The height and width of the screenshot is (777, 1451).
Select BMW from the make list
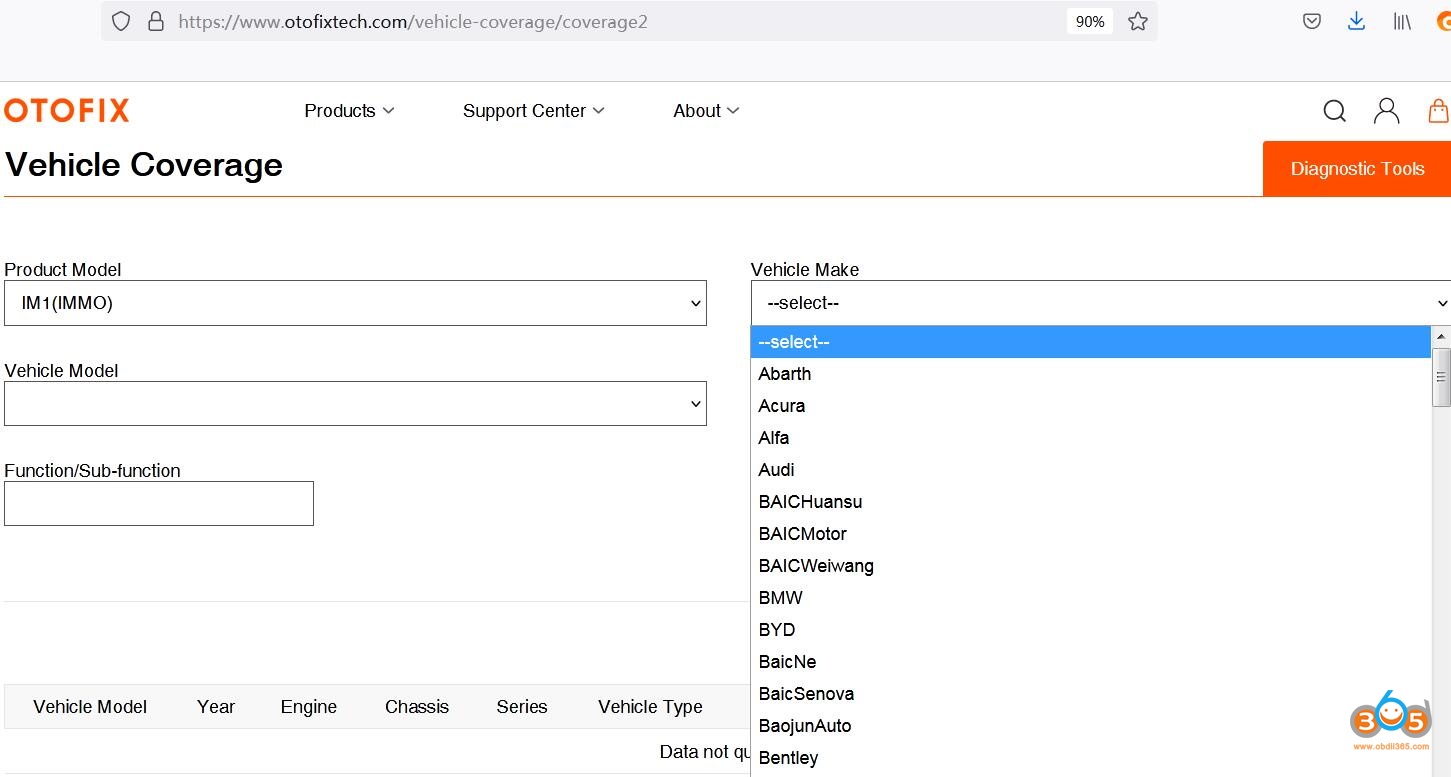click(780, 598)
